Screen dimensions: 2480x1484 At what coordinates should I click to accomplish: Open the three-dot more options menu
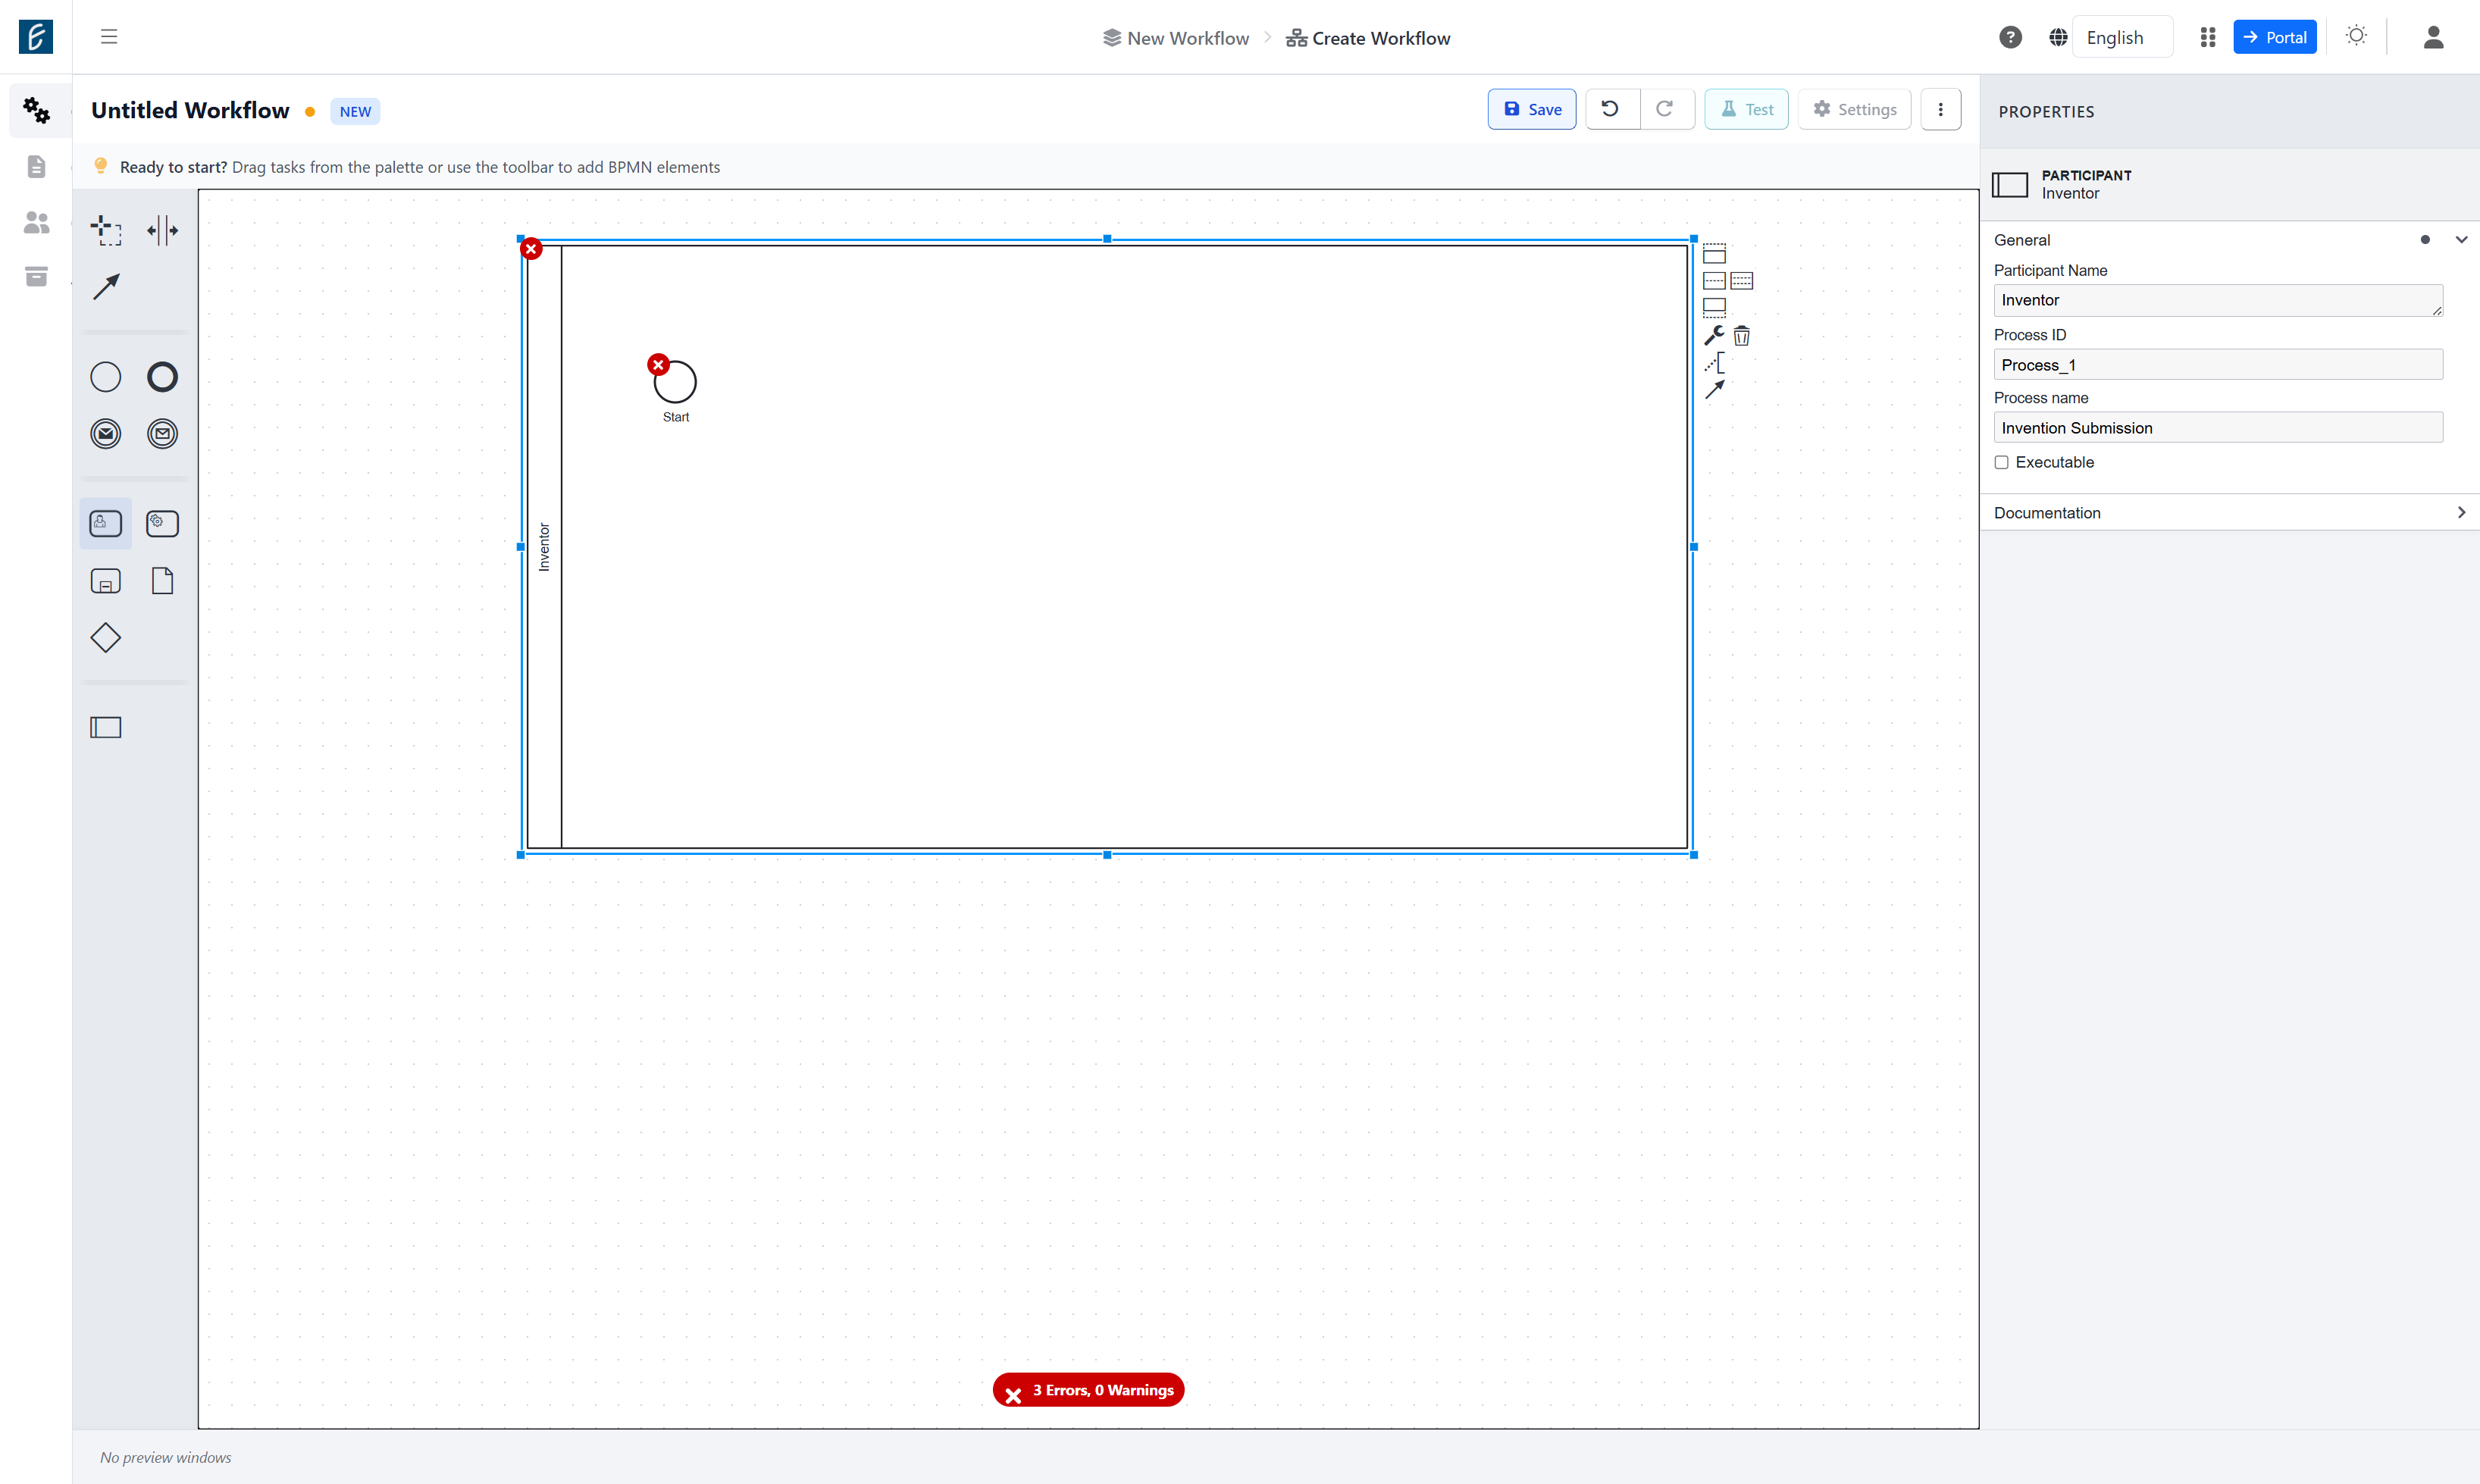[x=1940, y=109]
